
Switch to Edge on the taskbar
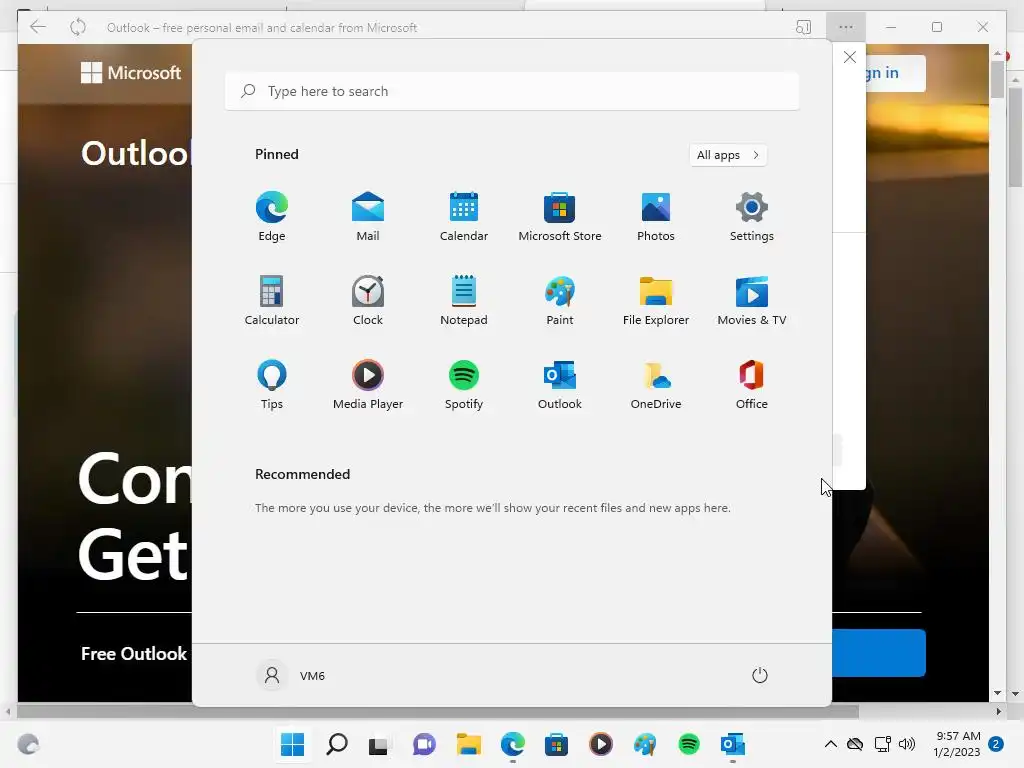click(x=513, y=744)
